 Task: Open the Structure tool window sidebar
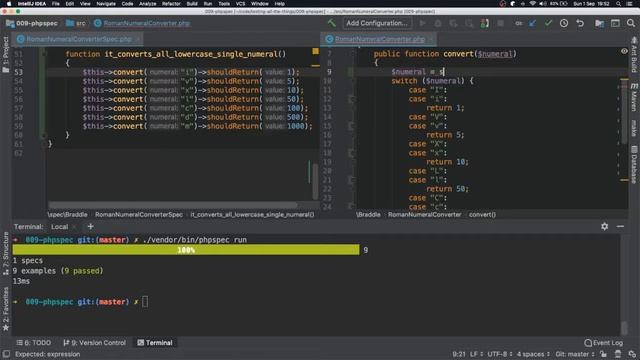(x=6, y=253)
